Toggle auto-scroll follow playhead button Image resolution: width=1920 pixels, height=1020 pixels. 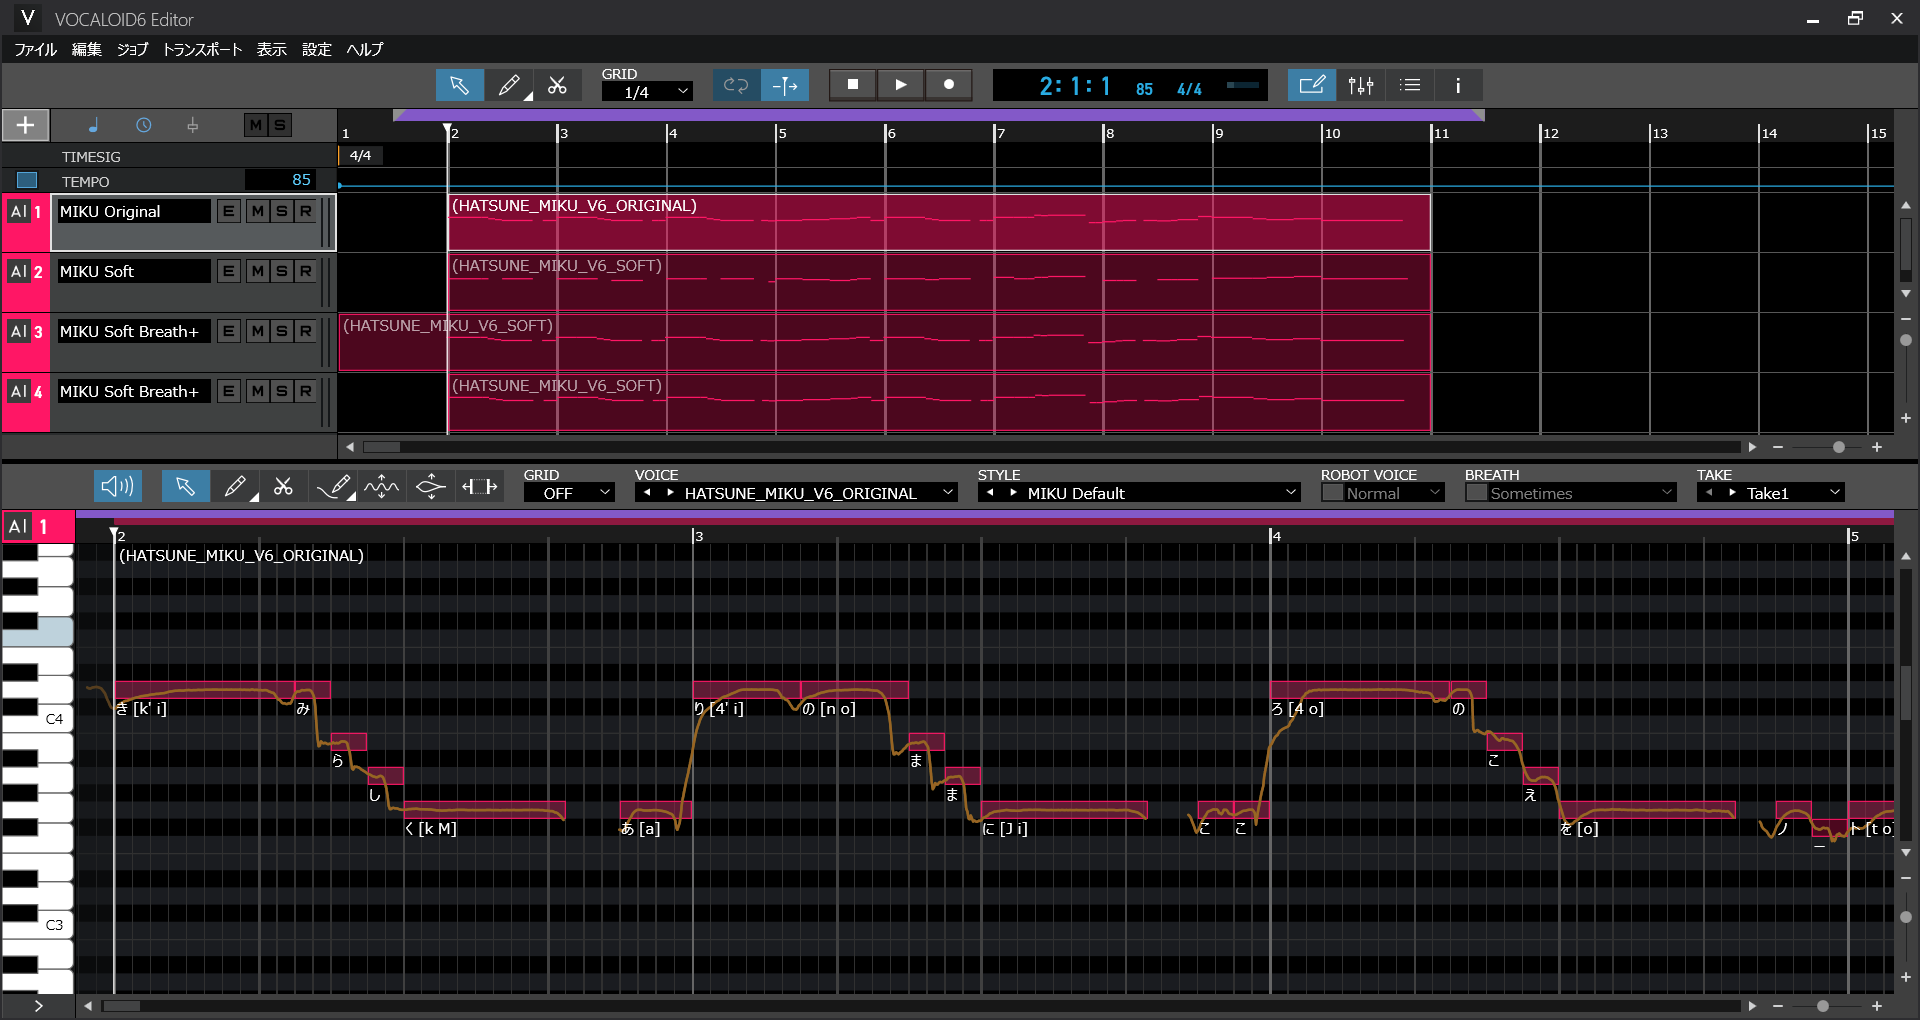[x=785, y=85]
